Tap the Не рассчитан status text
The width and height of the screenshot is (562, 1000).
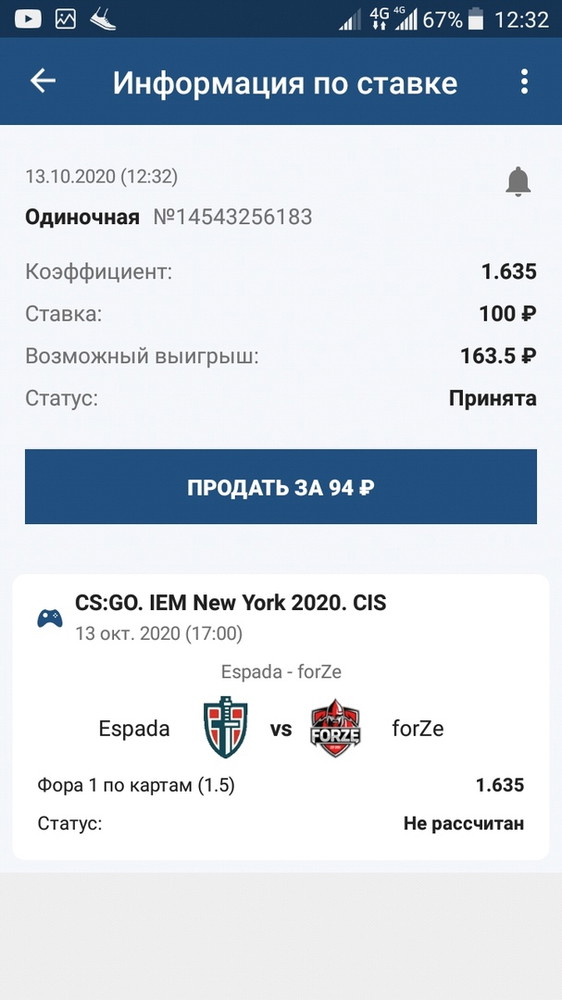click(464, 823)
